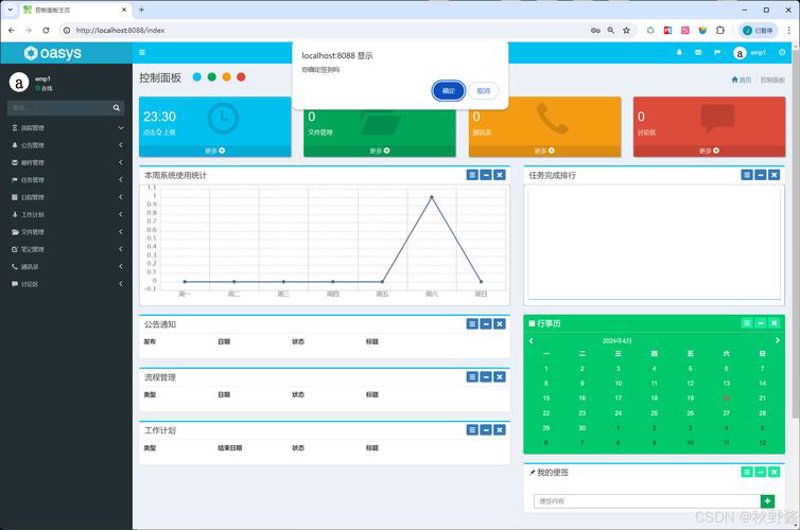Click 更多 on the blue attendance card
Image resolution: width=800 pixels, height=530 pixels.
tap(215, 151)
